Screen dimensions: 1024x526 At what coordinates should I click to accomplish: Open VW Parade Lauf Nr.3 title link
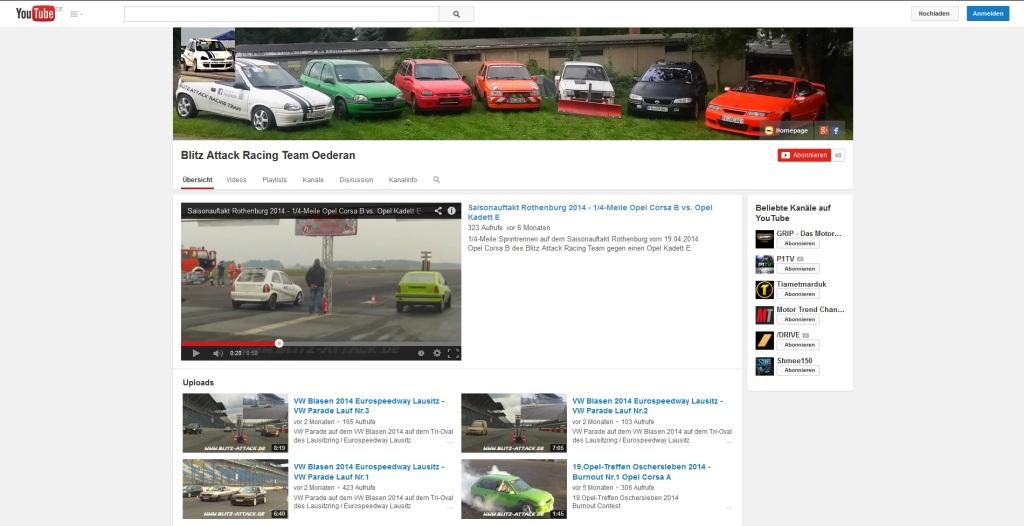tap(369, 406)
